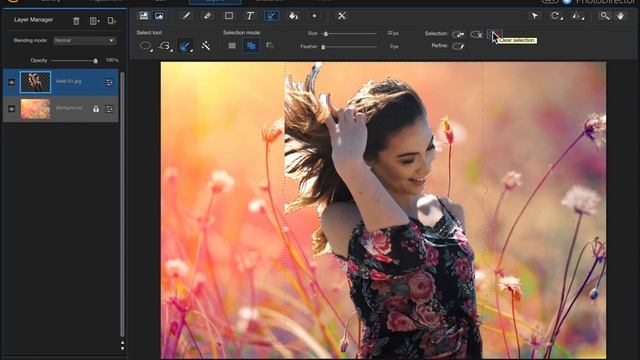Select the Rectangle shape tool
This screenshot has height=360, width=640.
(x=229, y=16)
